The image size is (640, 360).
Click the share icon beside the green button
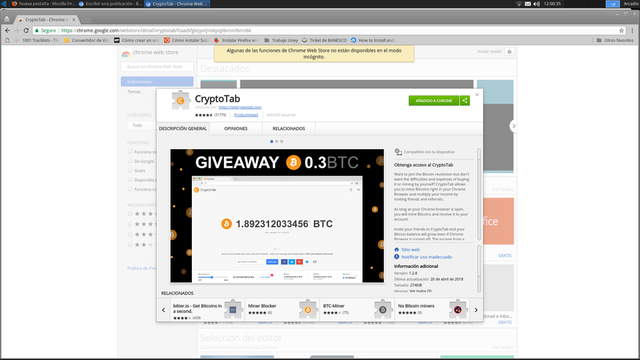click(464, 100)
